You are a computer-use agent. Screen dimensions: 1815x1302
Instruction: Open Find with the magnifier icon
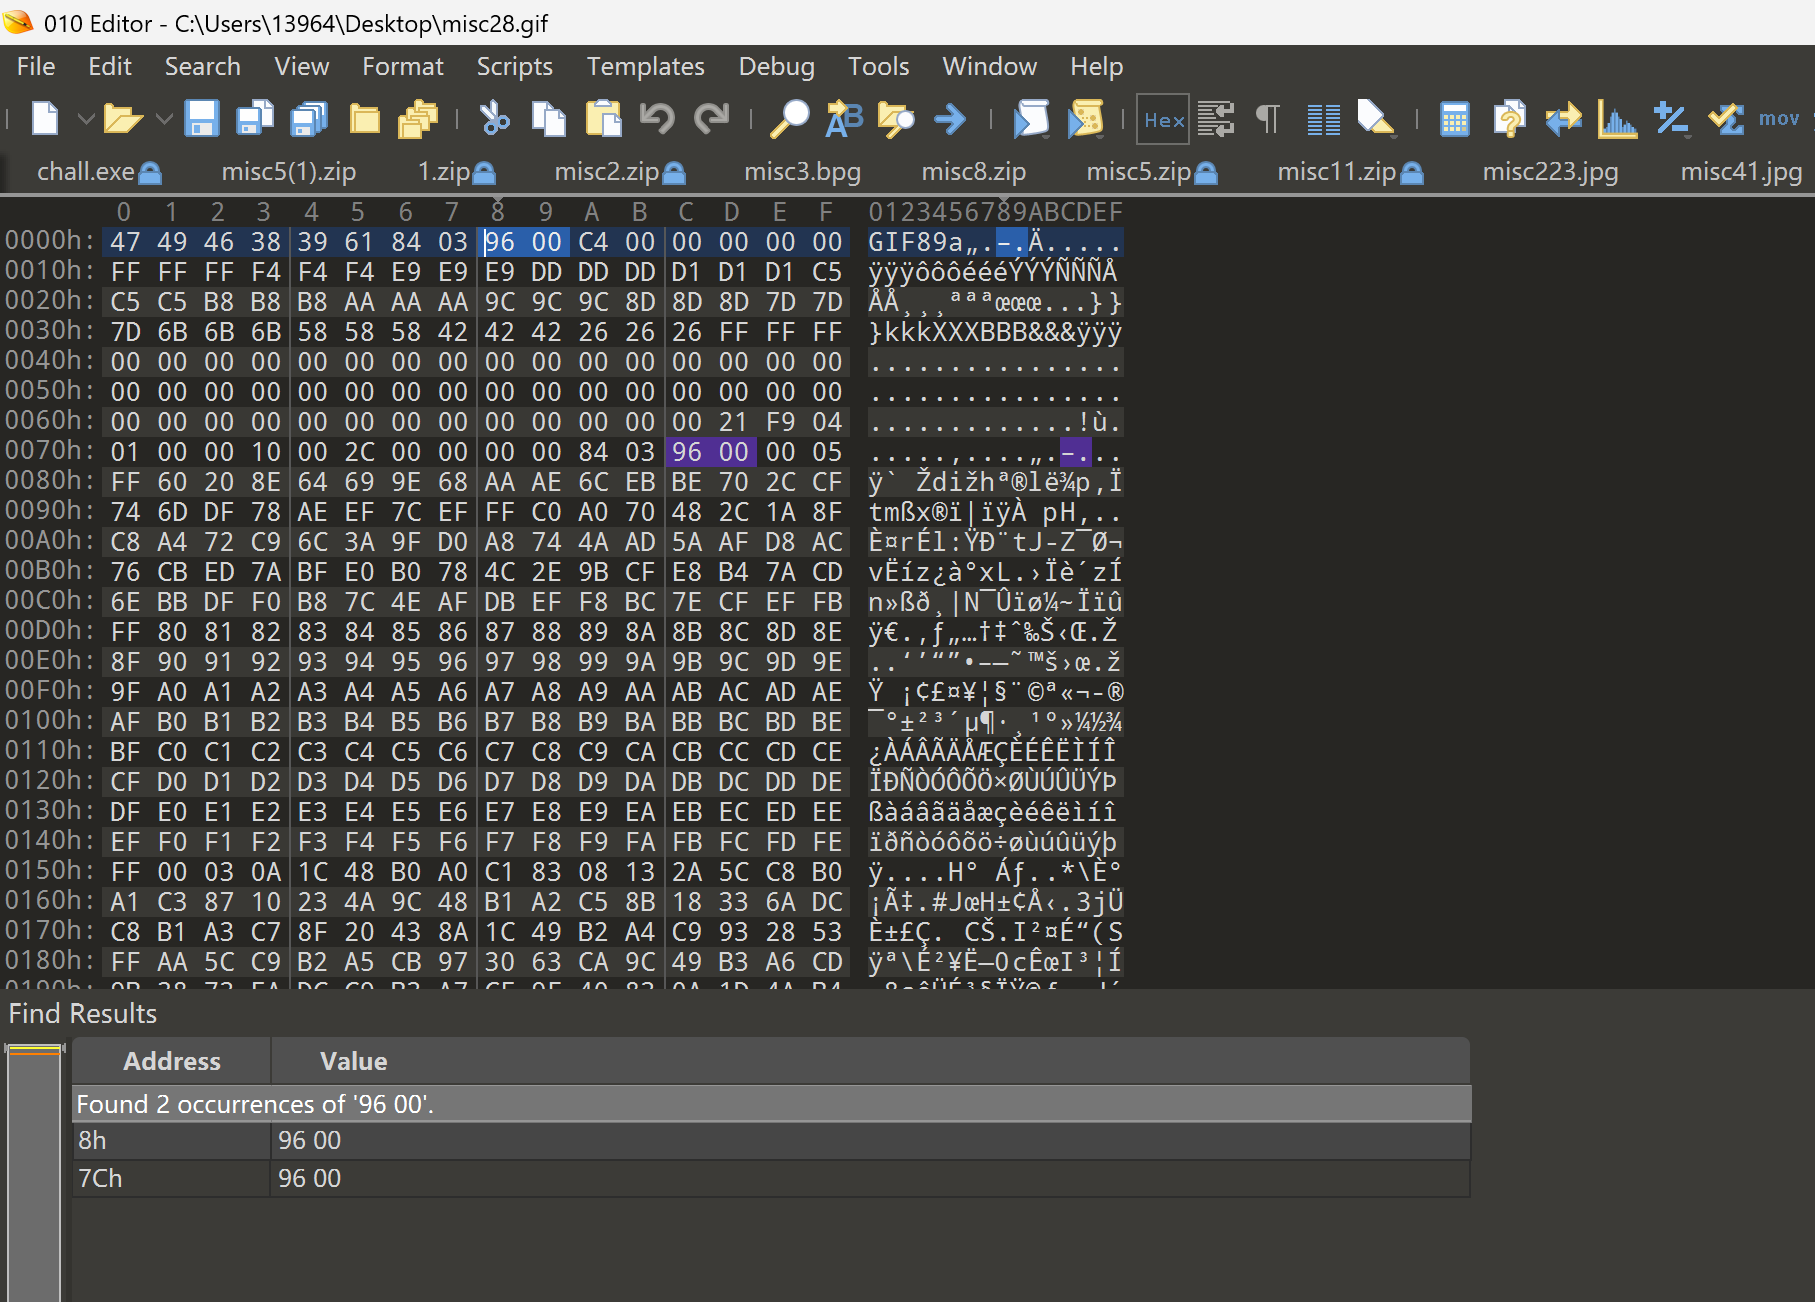pyautogui.click(x=789, y=119)
